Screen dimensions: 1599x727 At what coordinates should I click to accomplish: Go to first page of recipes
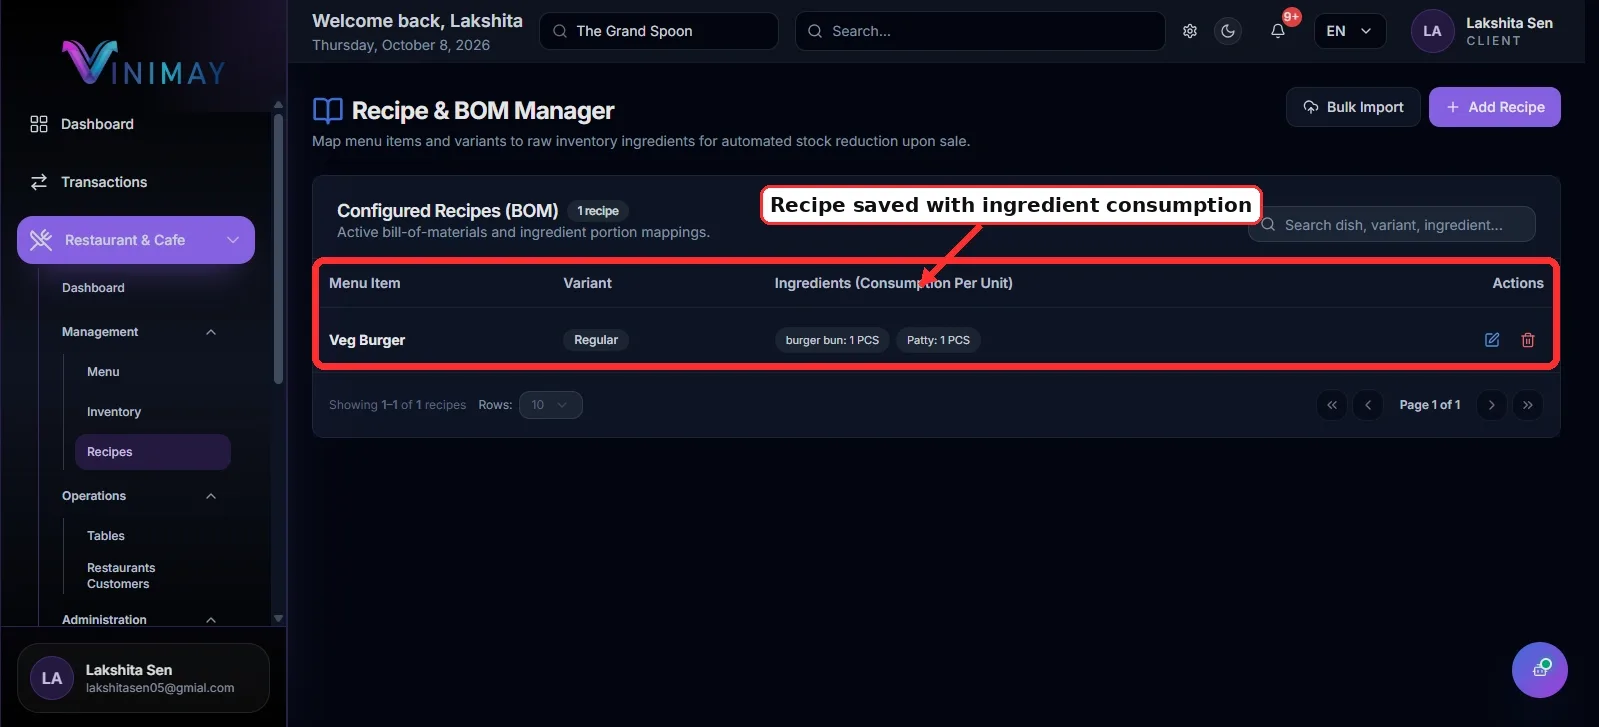1332,405
